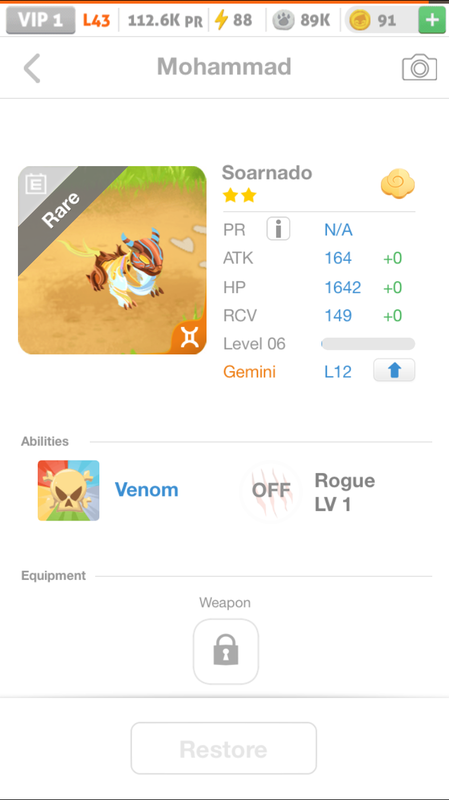Open the VIP 1 badge
Image resolution: width=449 pixels, height=800 pixels.
tap(41, 20)
